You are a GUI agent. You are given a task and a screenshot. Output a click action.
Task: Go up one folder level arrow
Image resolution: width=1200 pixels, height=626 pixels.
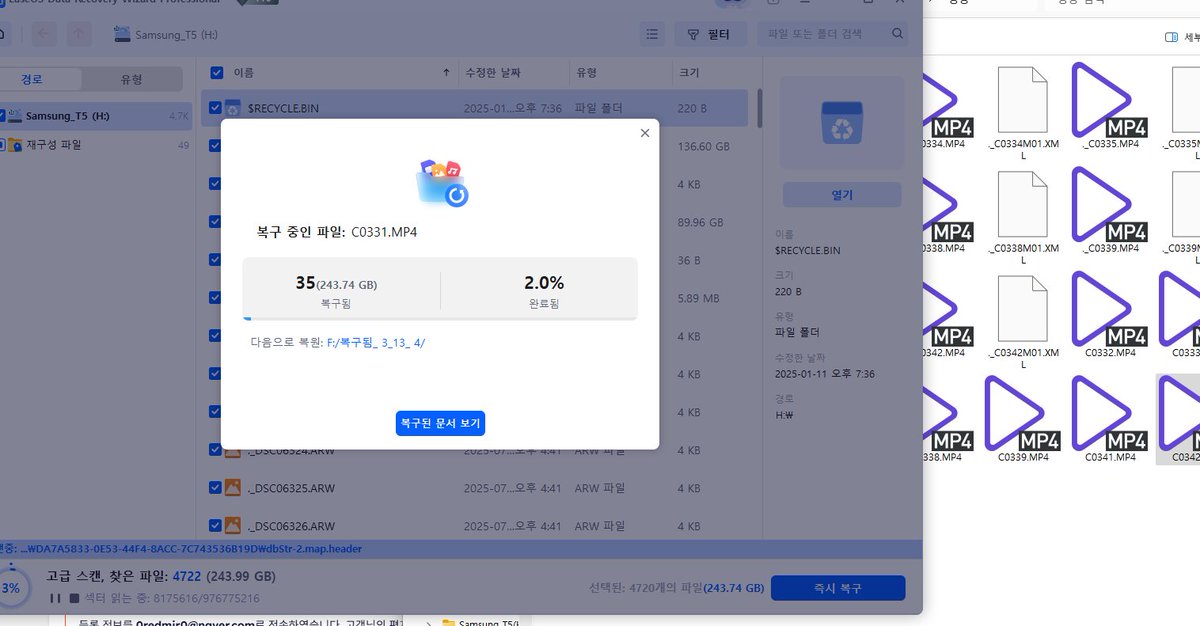point(80,34)
